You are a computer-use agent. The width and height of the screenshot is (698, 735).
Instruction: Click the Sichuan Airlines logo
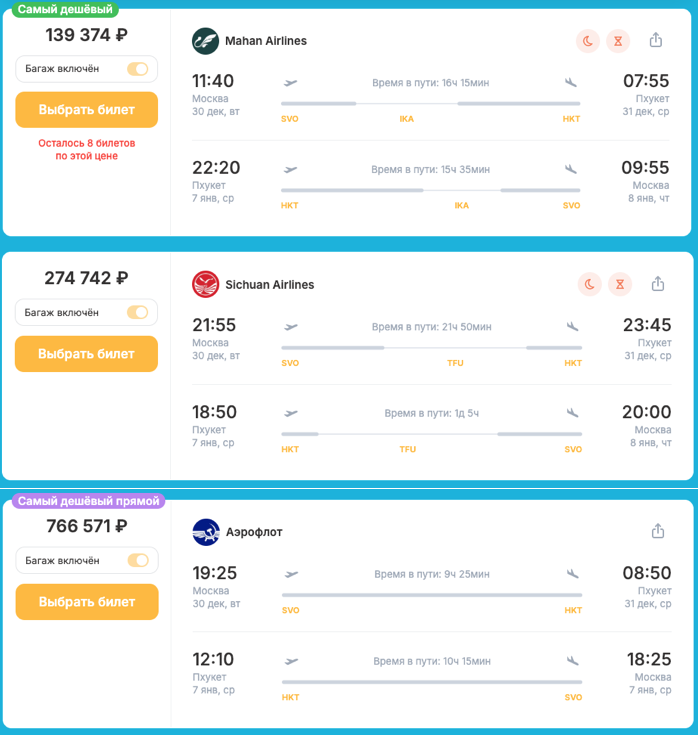coord(205,285)
